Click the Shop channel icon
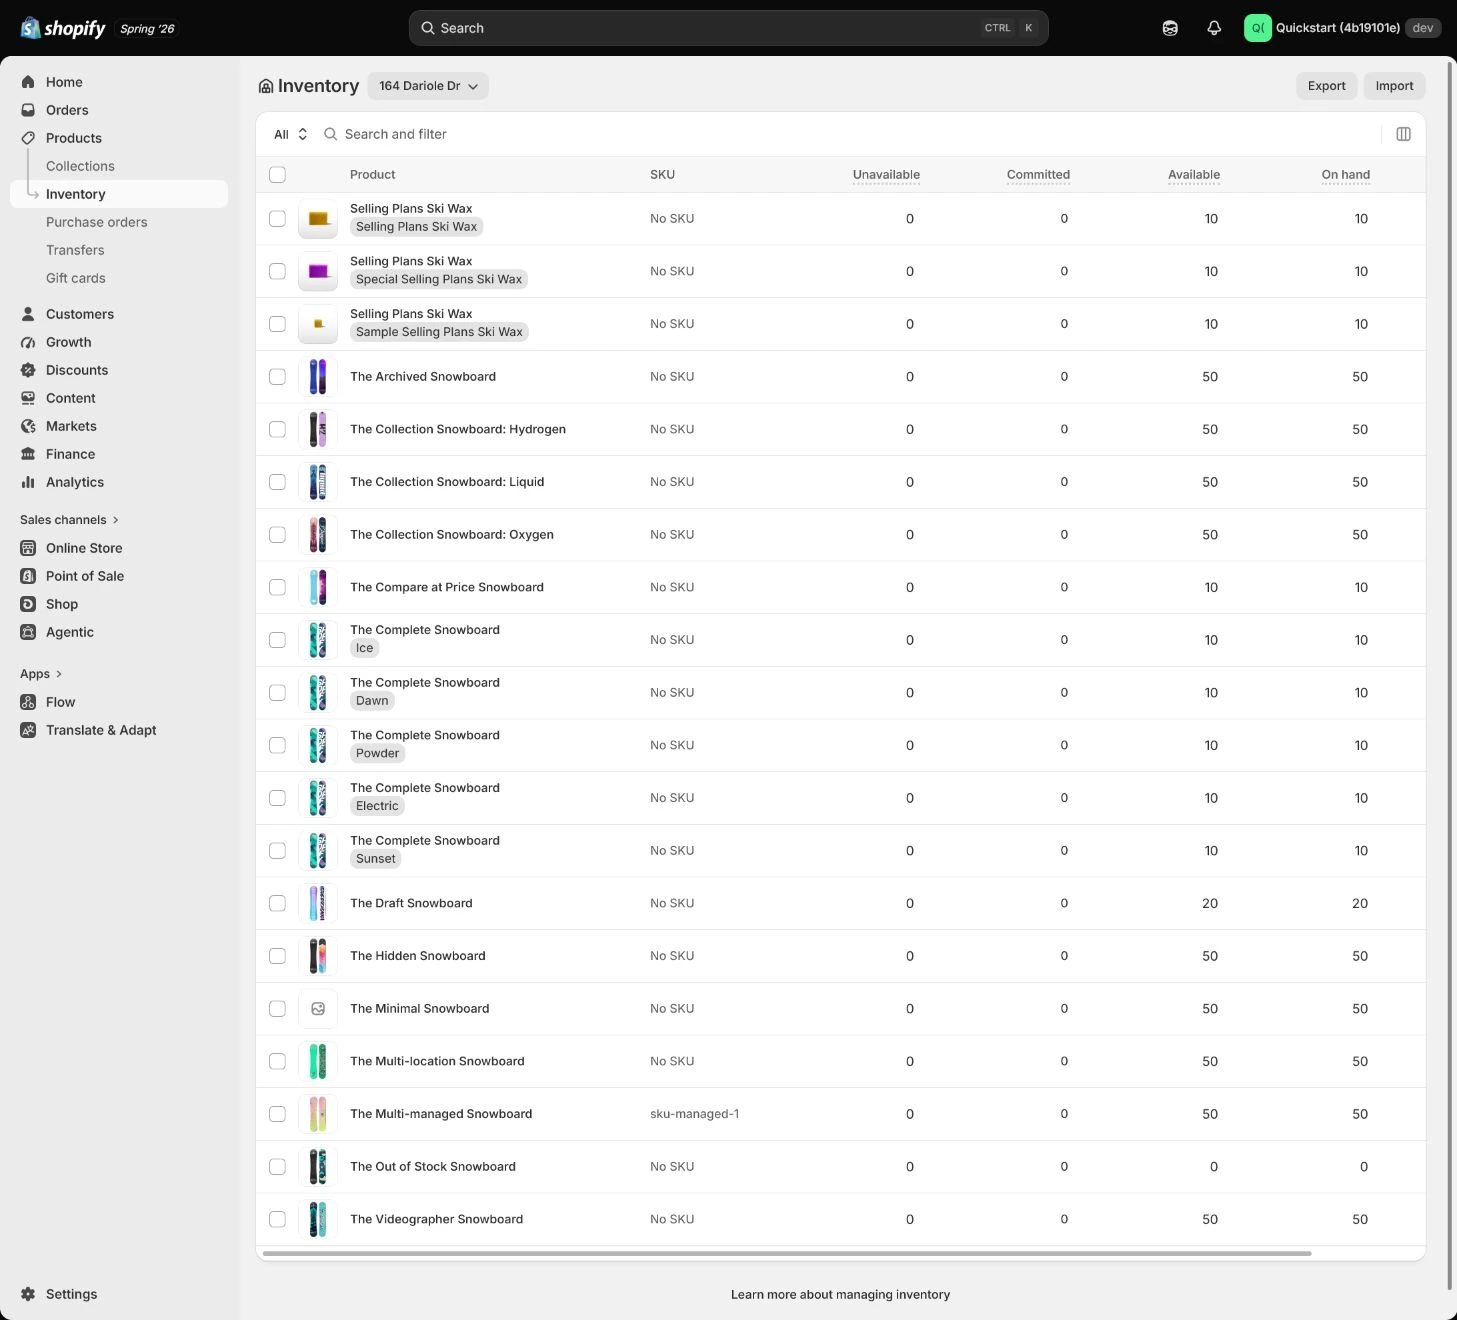This screenshot has height=1320, width=1457. 28,604
